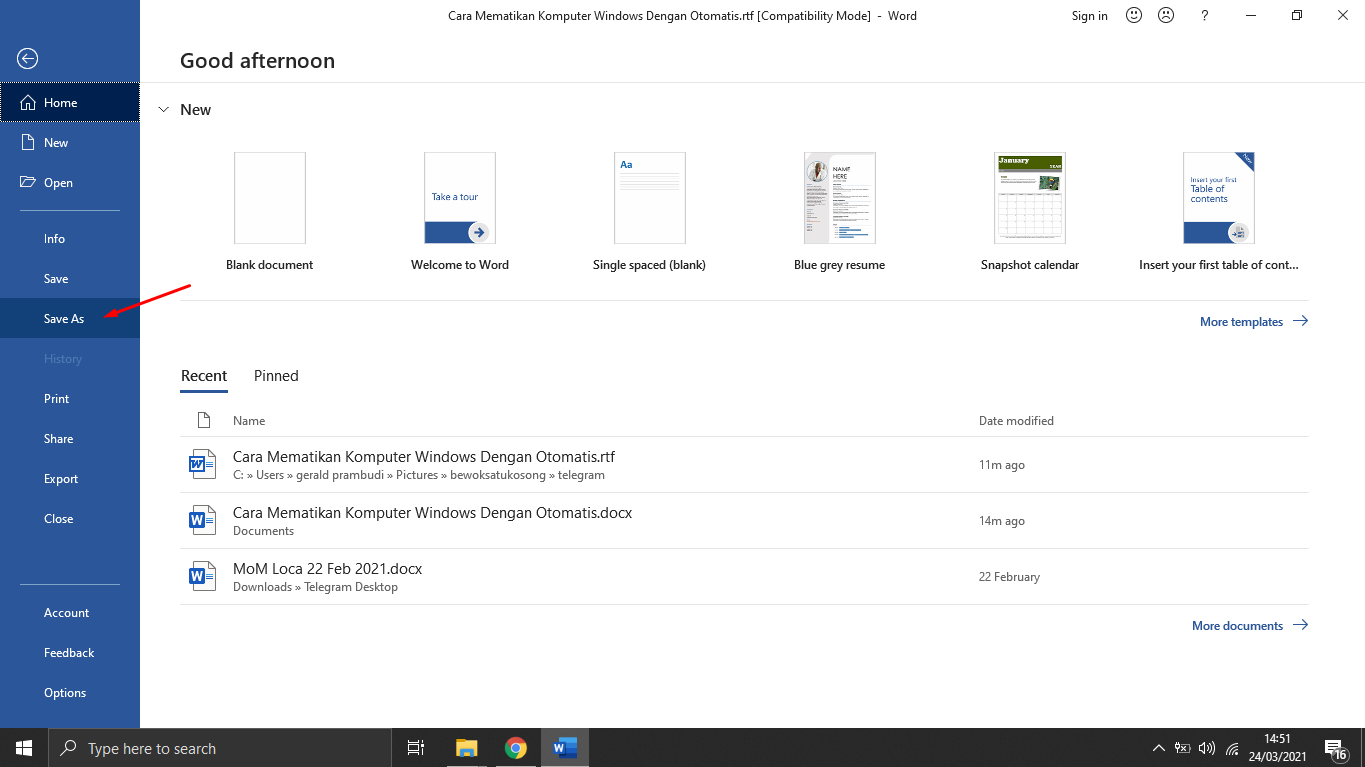The height and width of the screenshot is (767, 1365).
Task: Show hidden system tray icons
Action: click(x=1159, y=748)
